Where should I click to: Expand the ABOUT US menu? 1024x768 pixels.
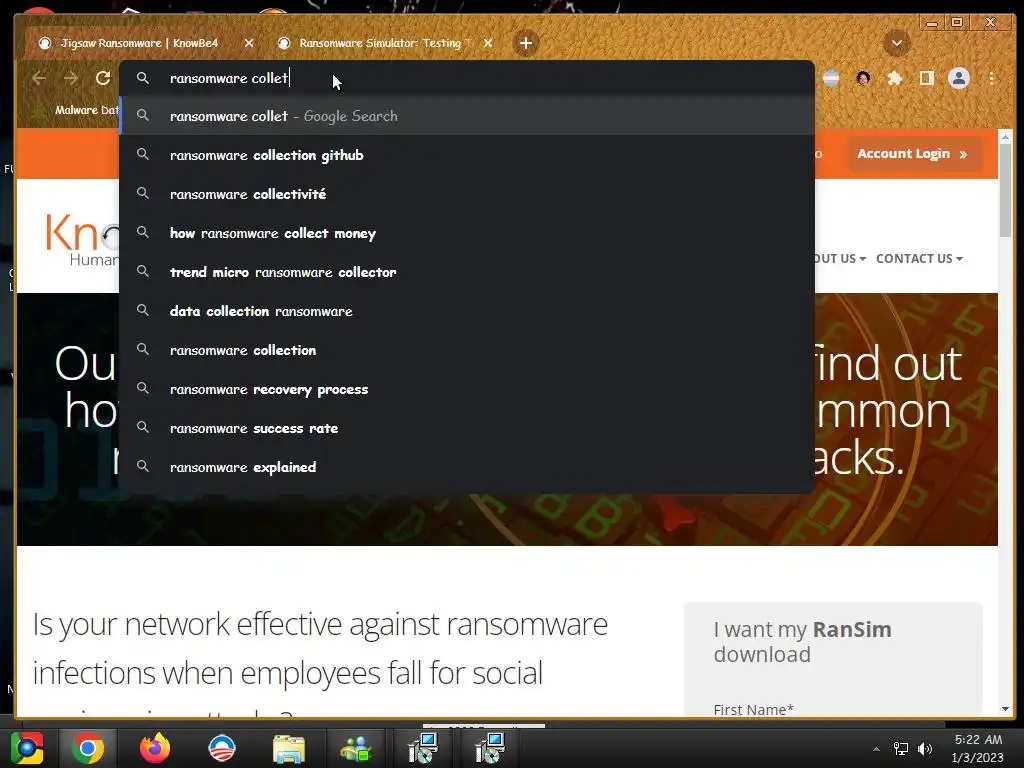click(x=840, y=259)
